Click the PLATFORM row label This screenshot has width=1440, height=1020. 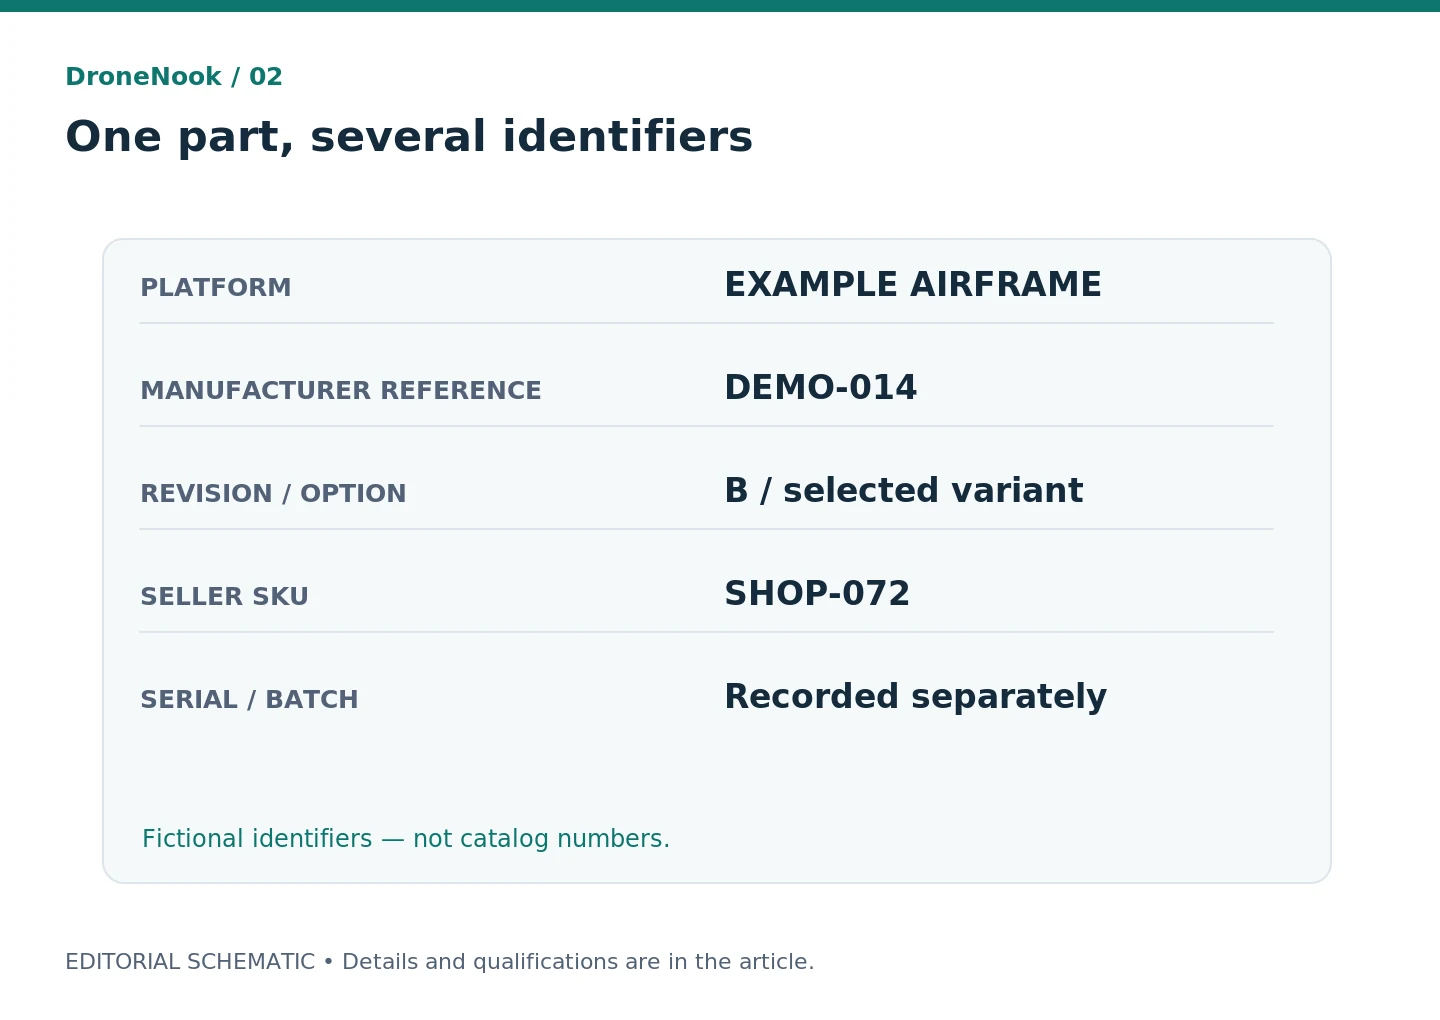216,288
